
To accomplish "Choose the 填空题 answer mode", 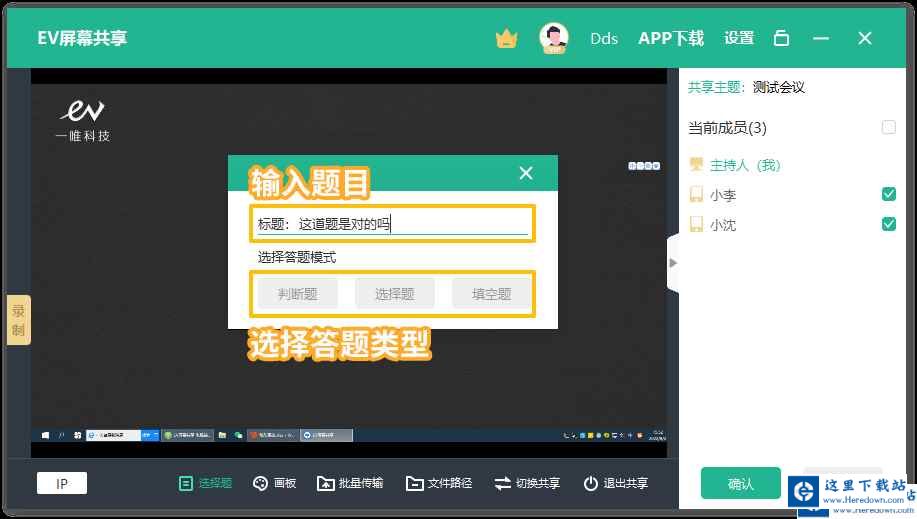I will 491,294.
